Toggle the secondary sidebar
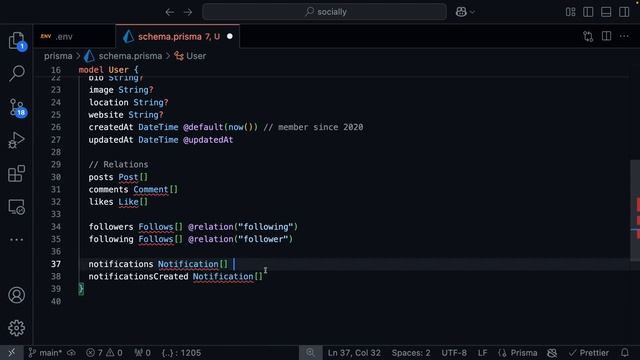The height and width of the screenshot is (360, 640). pyautogui.click(x=624, y=12)
